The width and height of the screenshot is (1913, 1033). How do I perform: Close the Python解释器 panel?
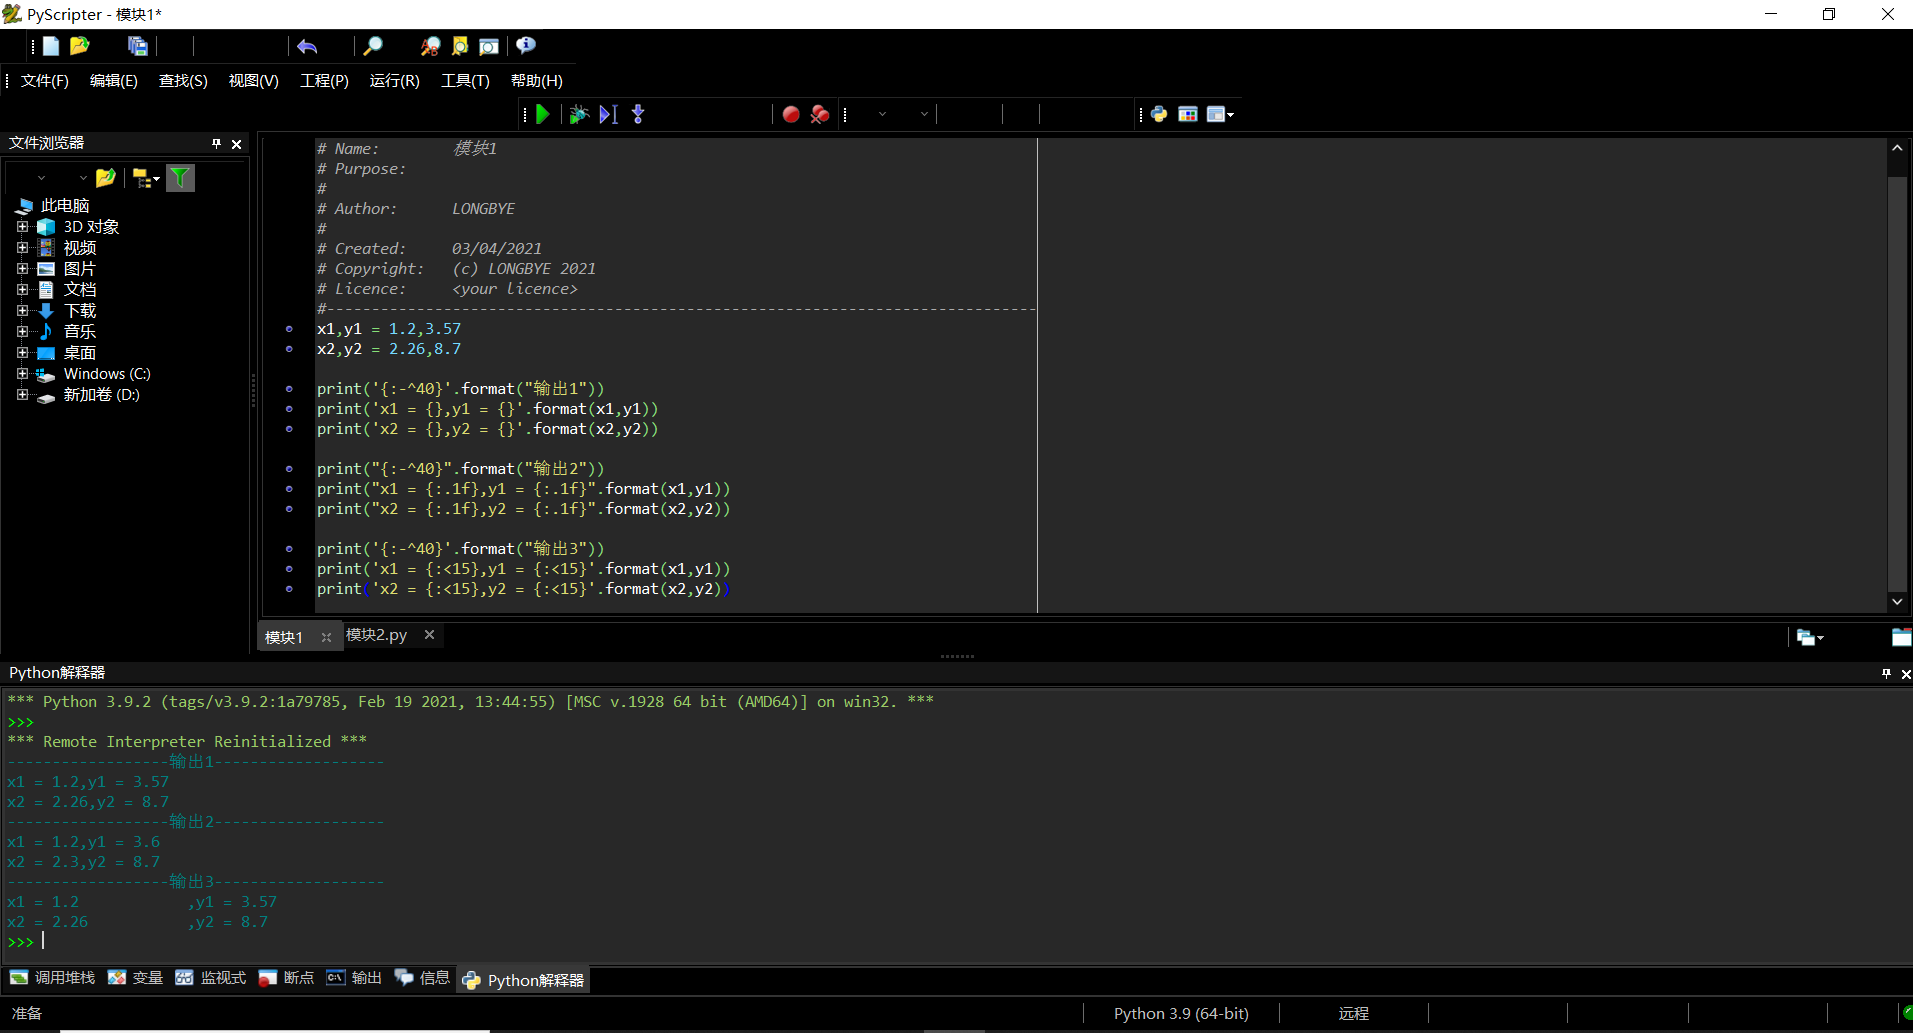click(1906, 674)
